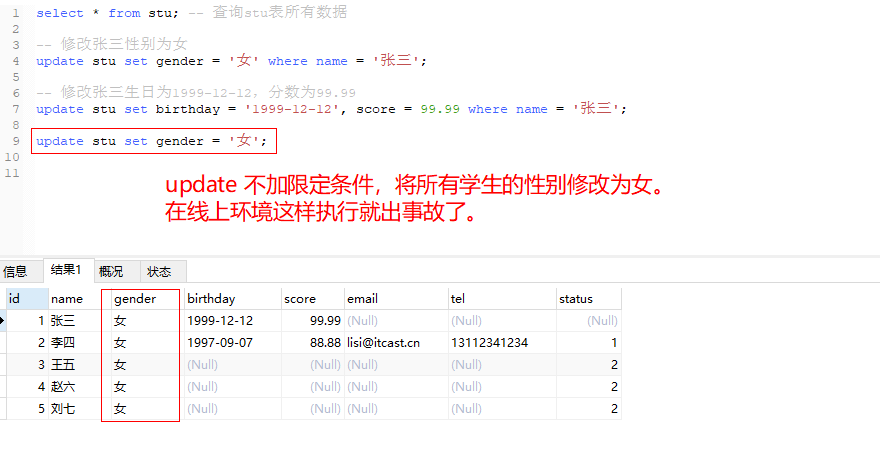Switch to the 信息 tab
This screenshot has width=880, height=476.
click(16, 271)
